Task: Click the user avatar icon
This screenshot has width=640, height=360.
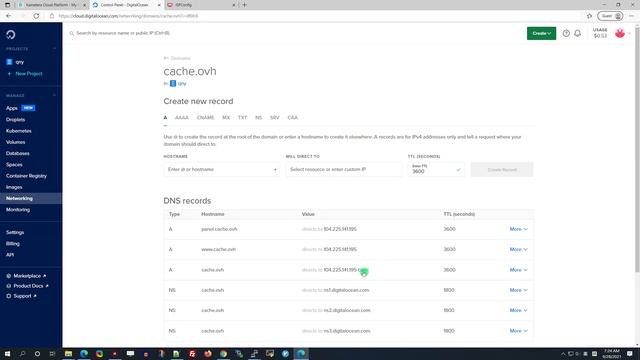Action: 620,33
